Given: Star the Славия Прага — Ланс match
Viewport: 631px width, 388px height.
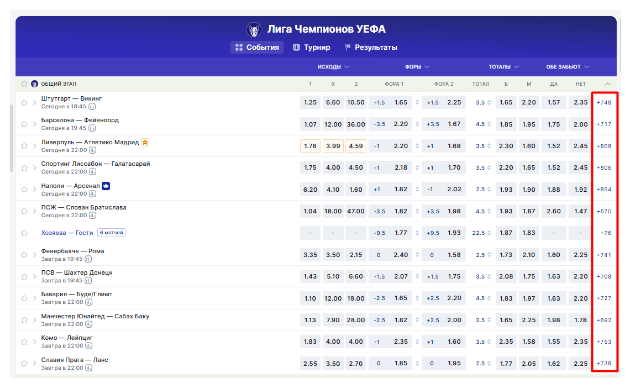Looking at the screenshot, I should click(24, 363).
